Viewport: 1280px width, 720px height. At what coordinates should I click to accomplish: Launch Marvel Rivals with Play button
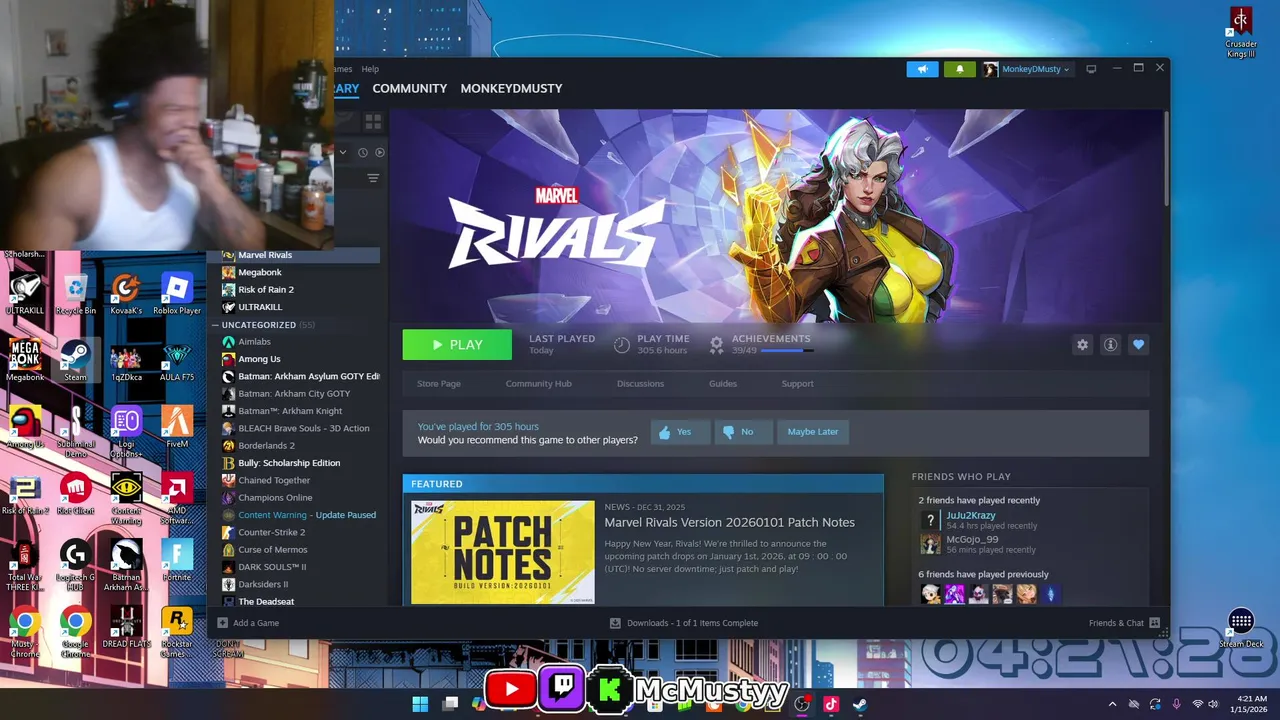click(457, 344)
